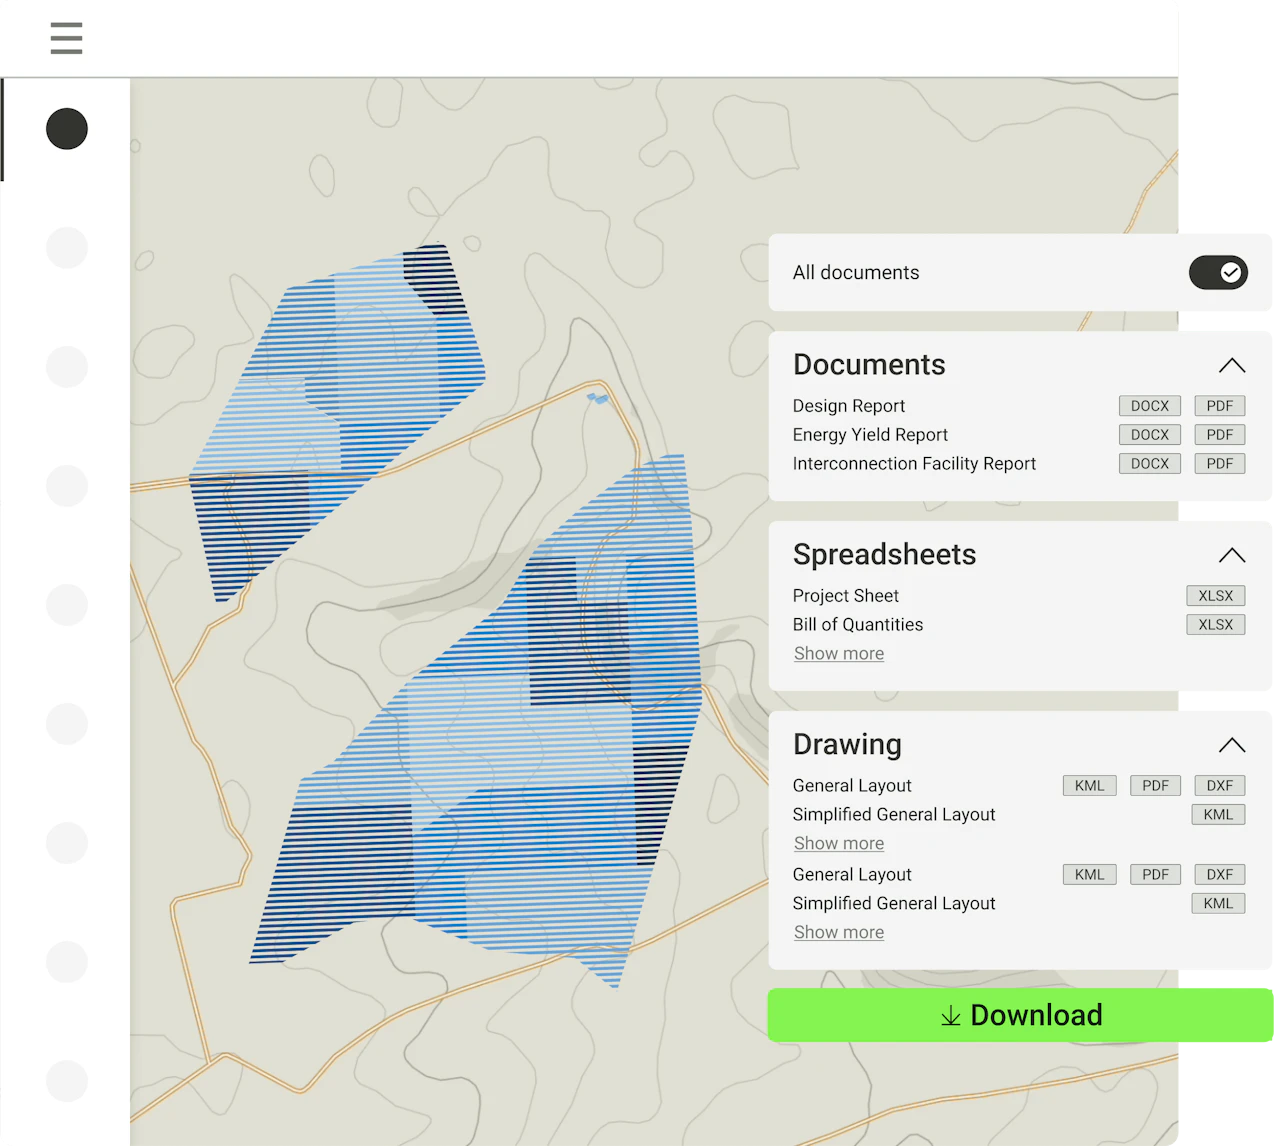Select XLSX for Project Sheet
This screenshot has height=1146, width=1274.
1216,596
